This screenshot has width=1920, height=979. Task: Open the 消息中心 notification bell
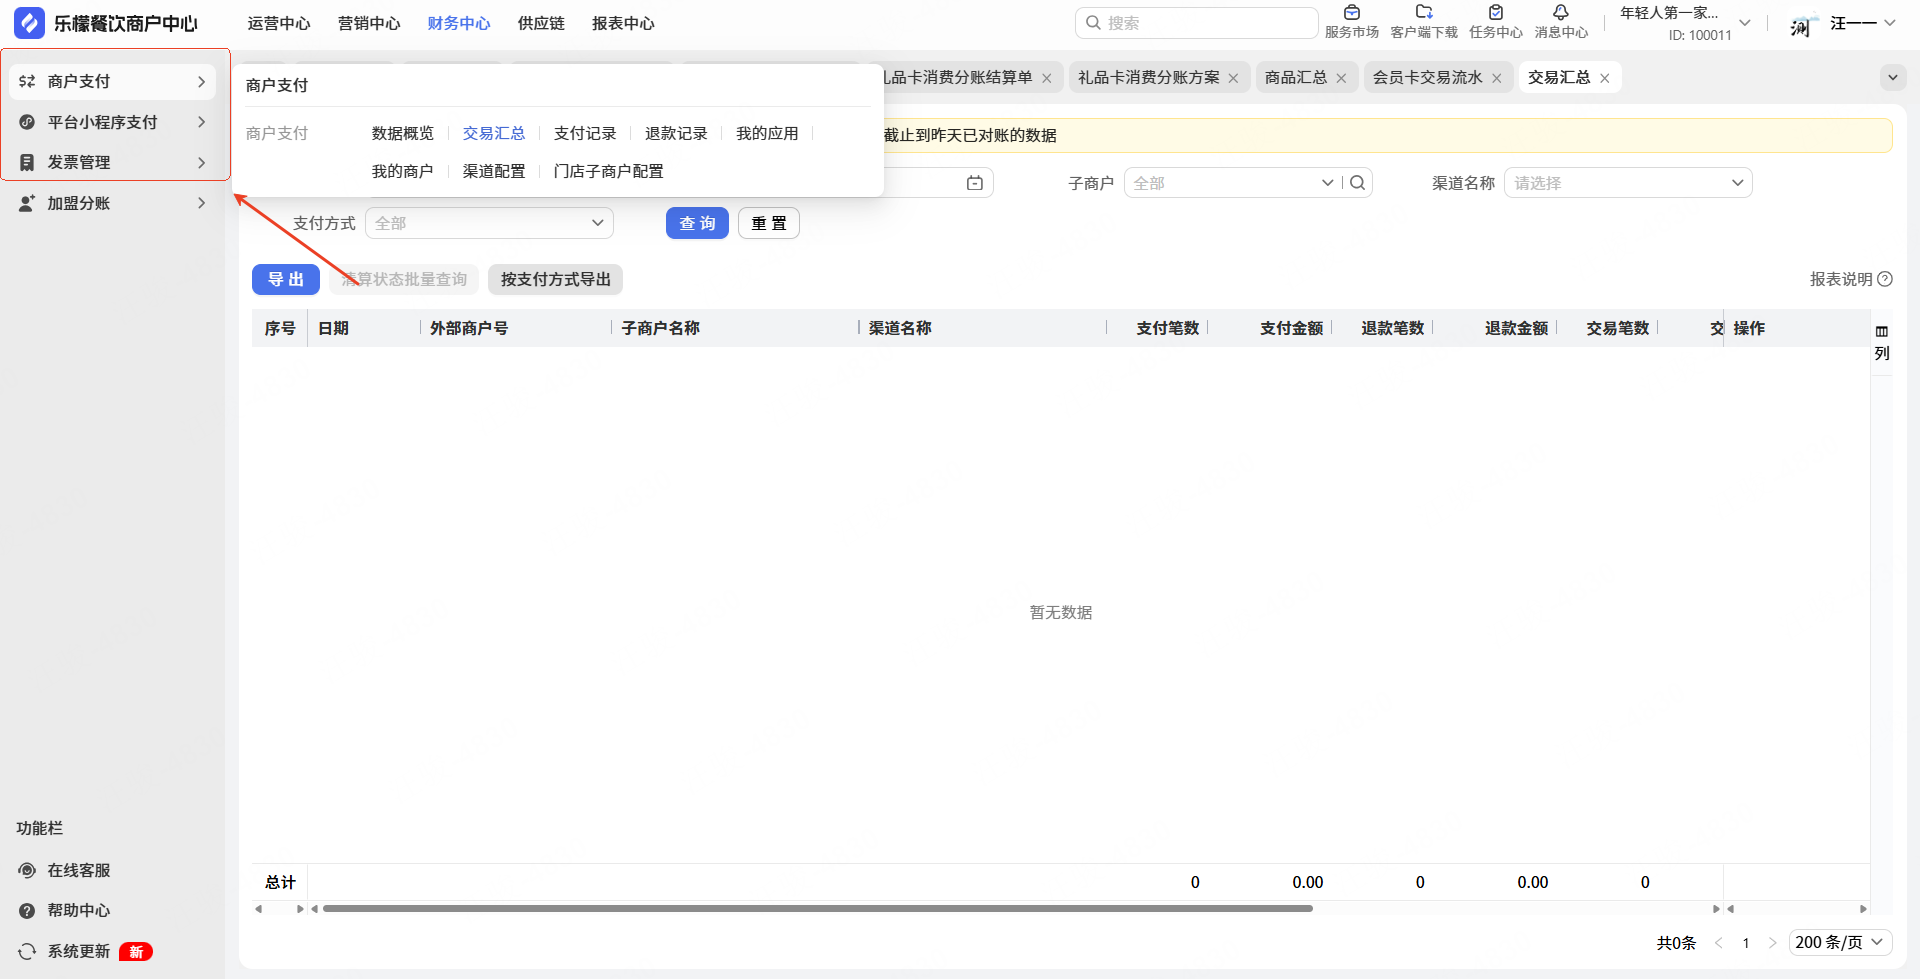(1560, 14)
